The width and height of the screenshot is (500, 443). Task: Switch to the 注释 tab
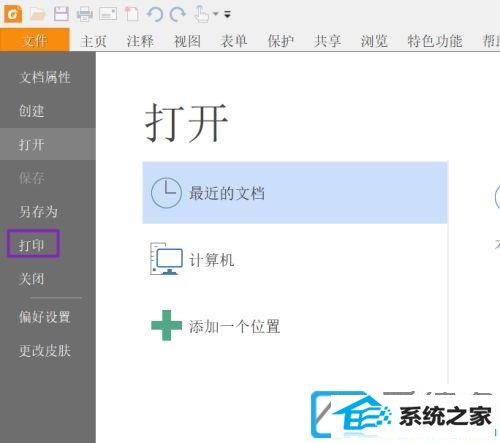click(x=140, y=41)
